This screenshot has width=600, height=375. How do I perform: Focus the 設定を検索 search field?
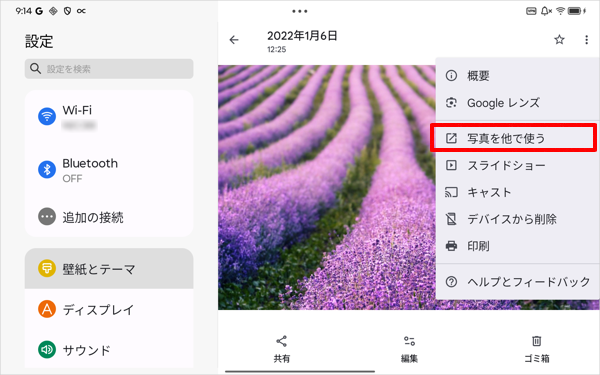(109, 69)
